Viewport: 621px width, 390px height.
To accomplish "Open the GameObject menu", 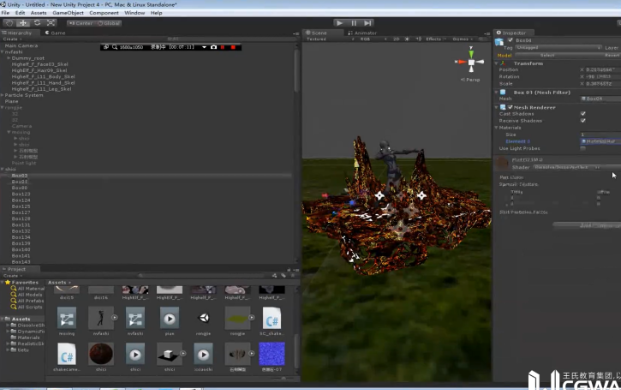I will point(68,13).
